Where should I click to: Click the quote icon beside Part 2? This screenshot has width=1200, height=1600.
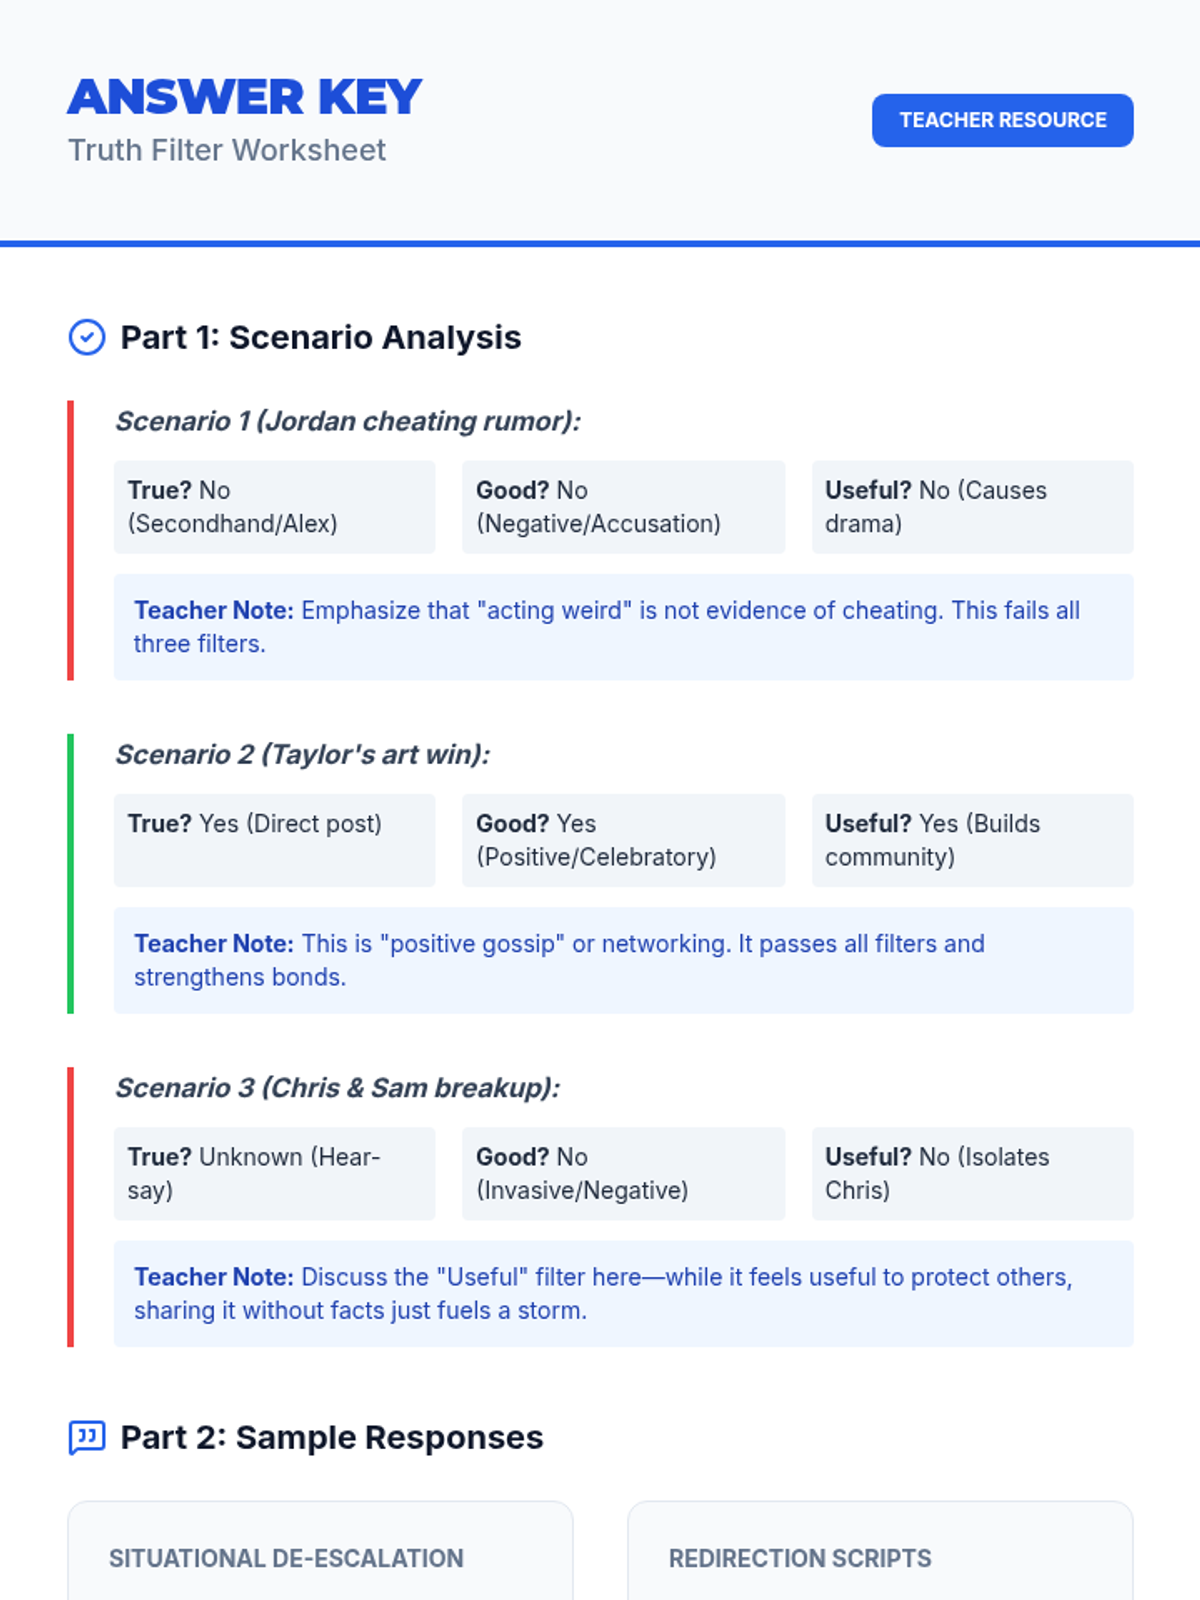87,1438
